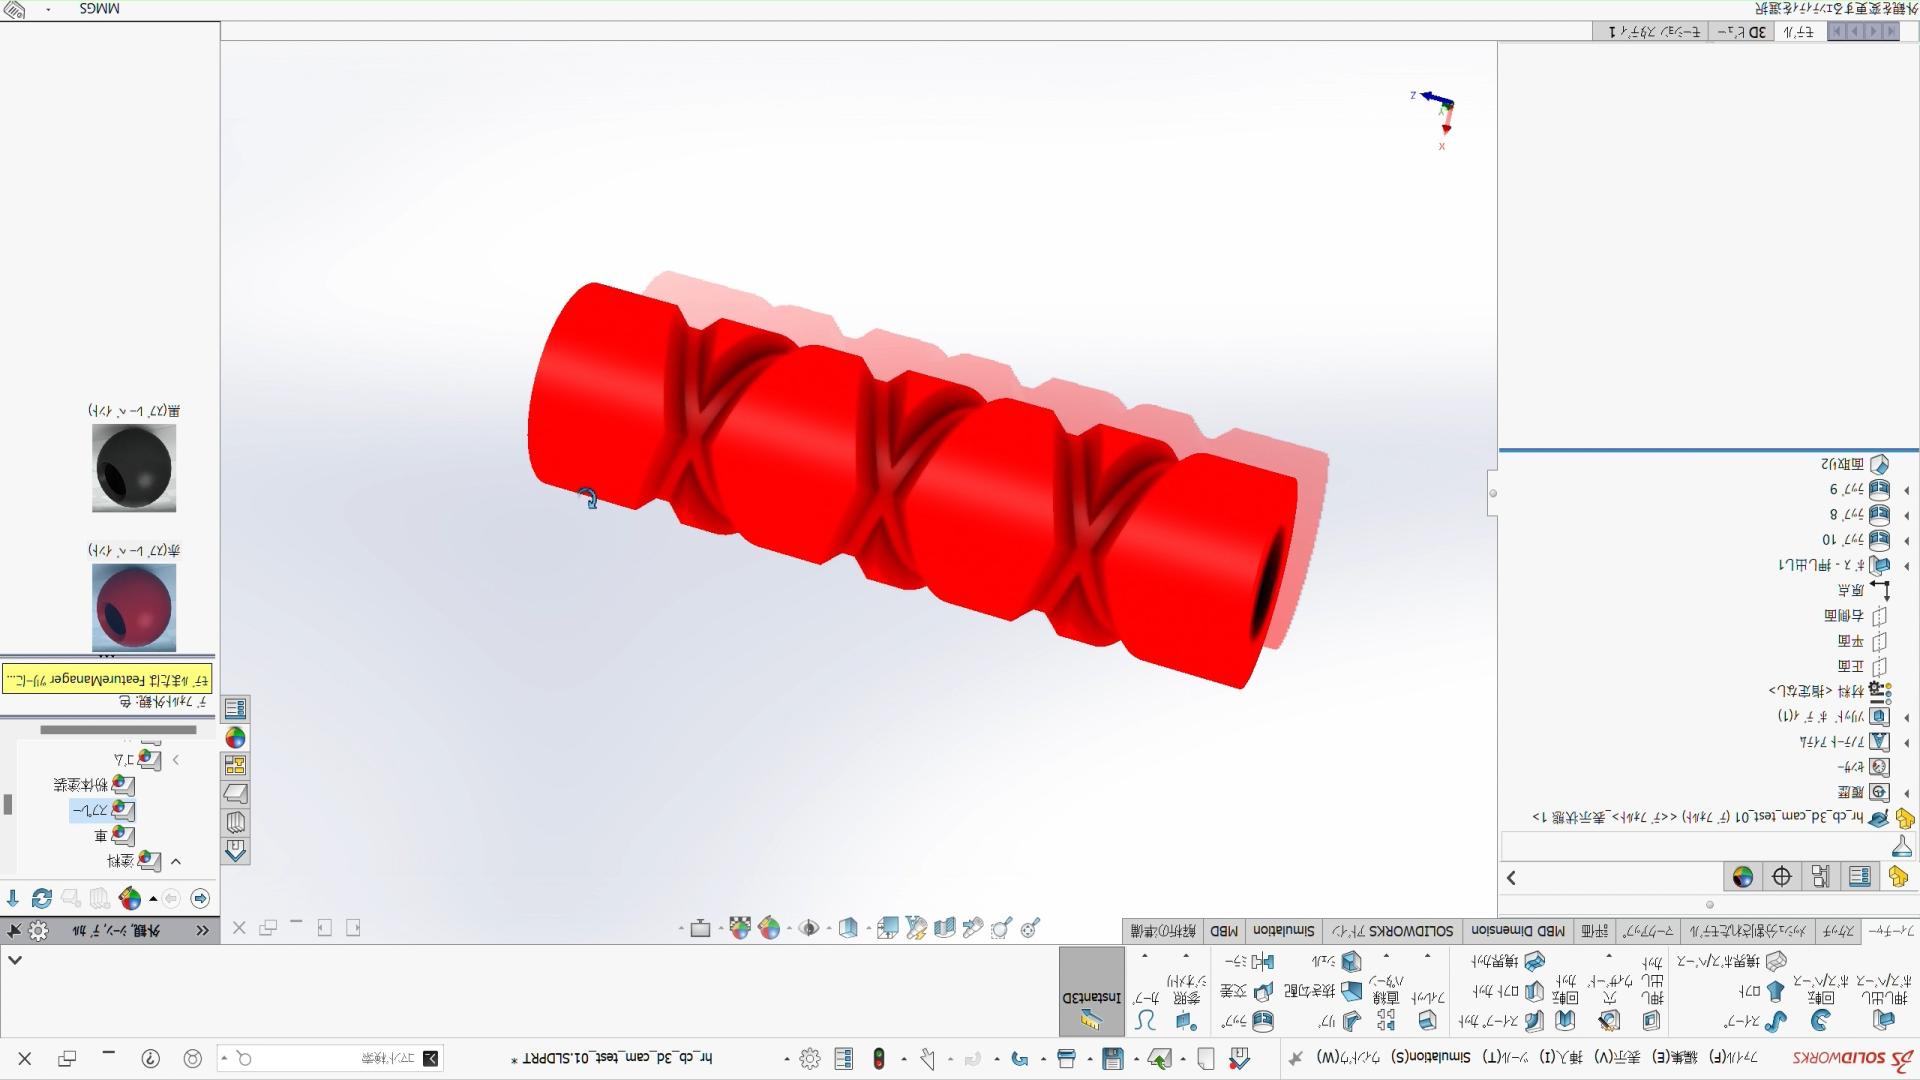Open the 穴ウィザード hole wizard tool
Viewport: 1920px width, 1080px height.
[x=1609, y=1020]
